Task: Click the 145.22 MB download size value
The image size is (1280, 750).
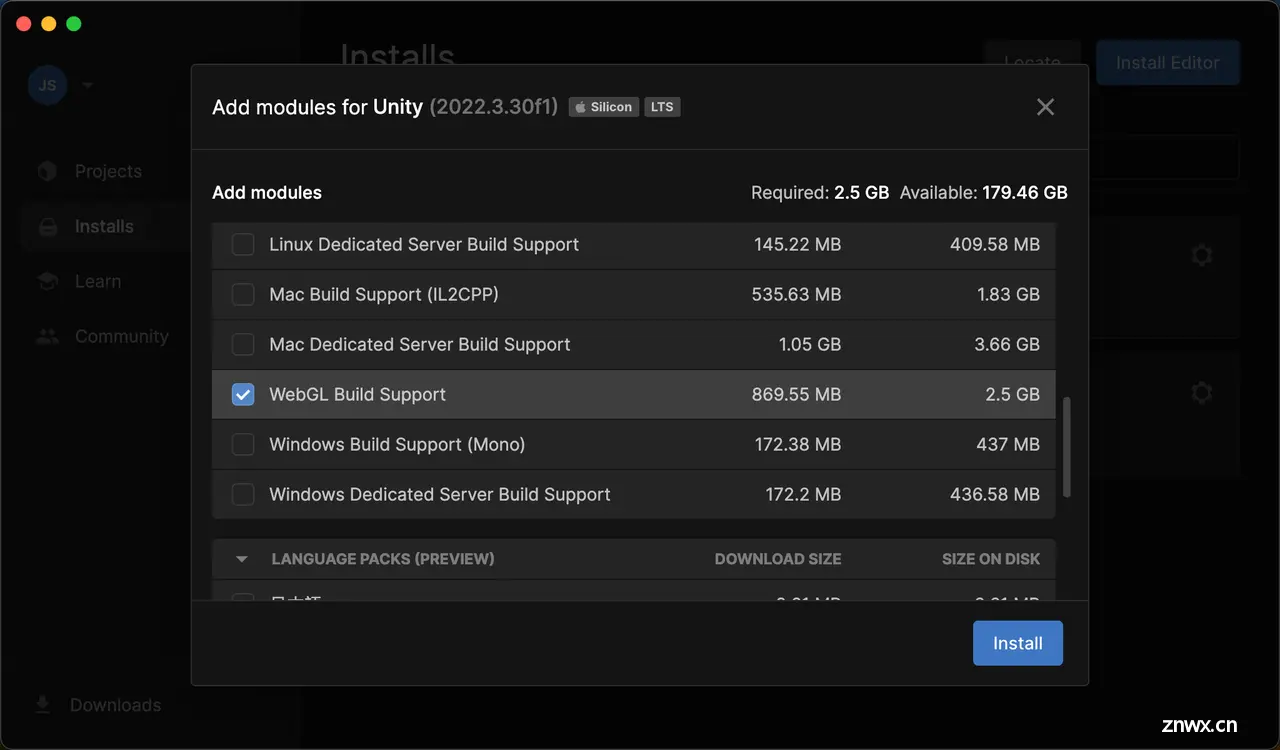Action: (798, 244)
